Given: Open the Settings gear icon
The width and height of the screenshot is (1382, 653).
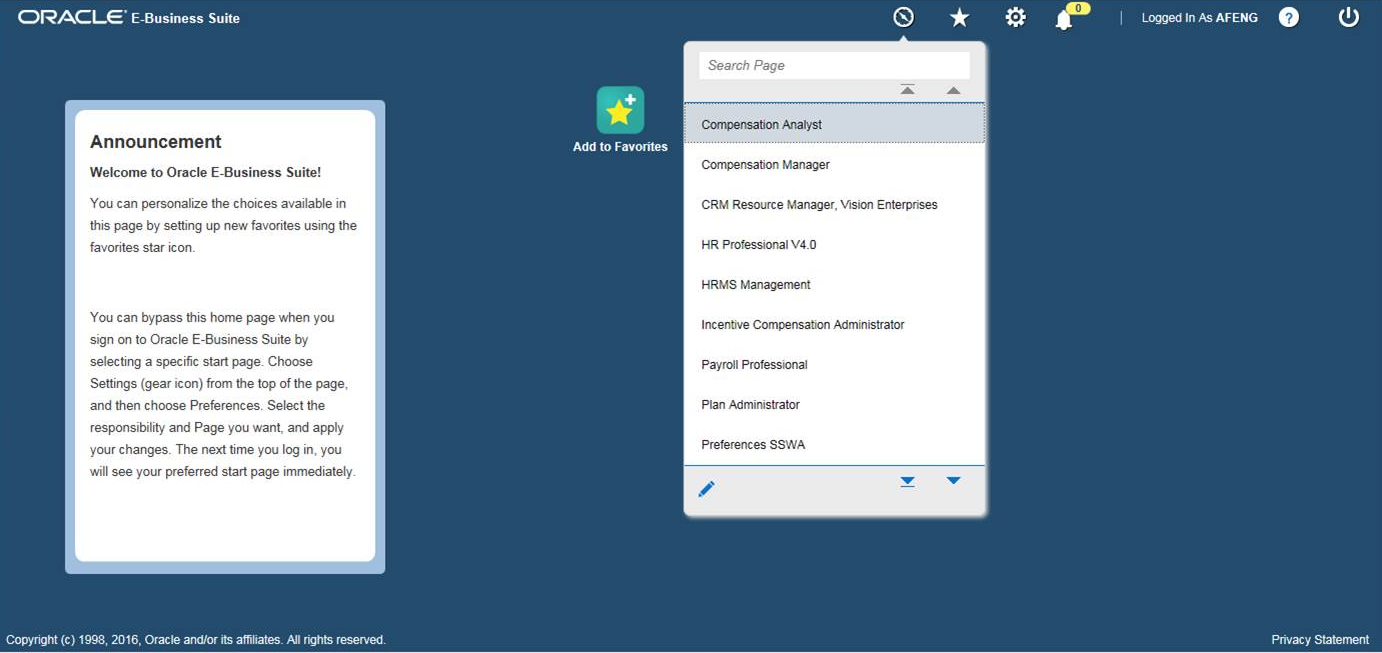Looking at the screenshot, I should [1015, 17].
